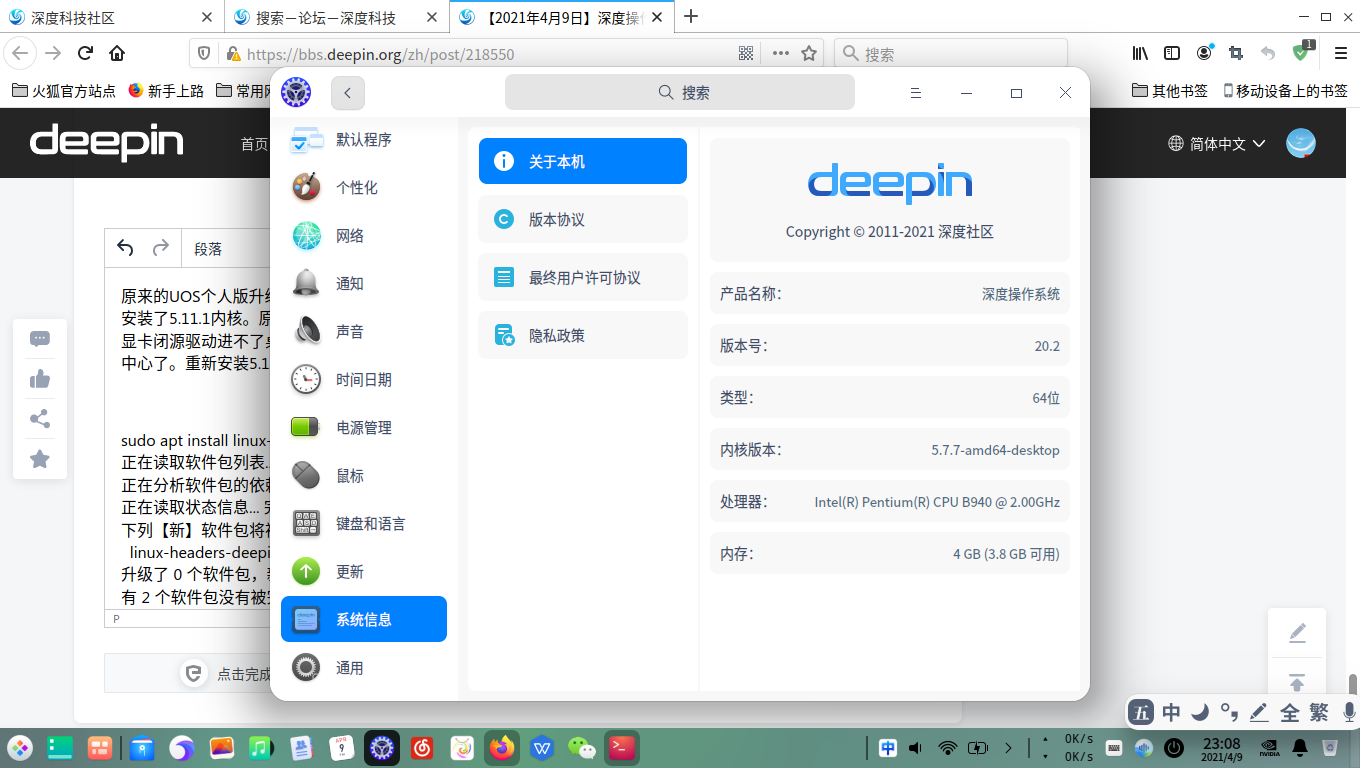Image resolution: width=1360 pixels, height=768 pixels.
Task: Open 声音 sound settings
Action: point(363,332)
